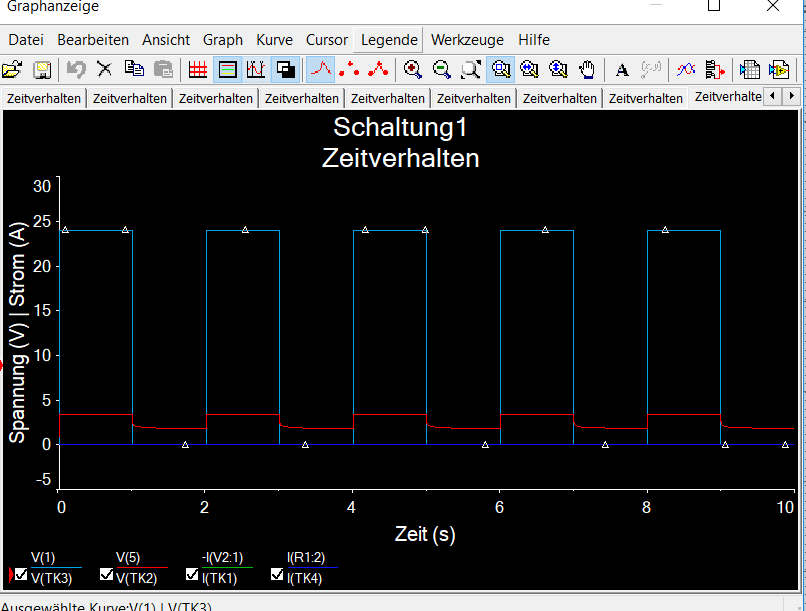Click the zoom out magnifier icon

pyautogui.click(x=442, y=69)
